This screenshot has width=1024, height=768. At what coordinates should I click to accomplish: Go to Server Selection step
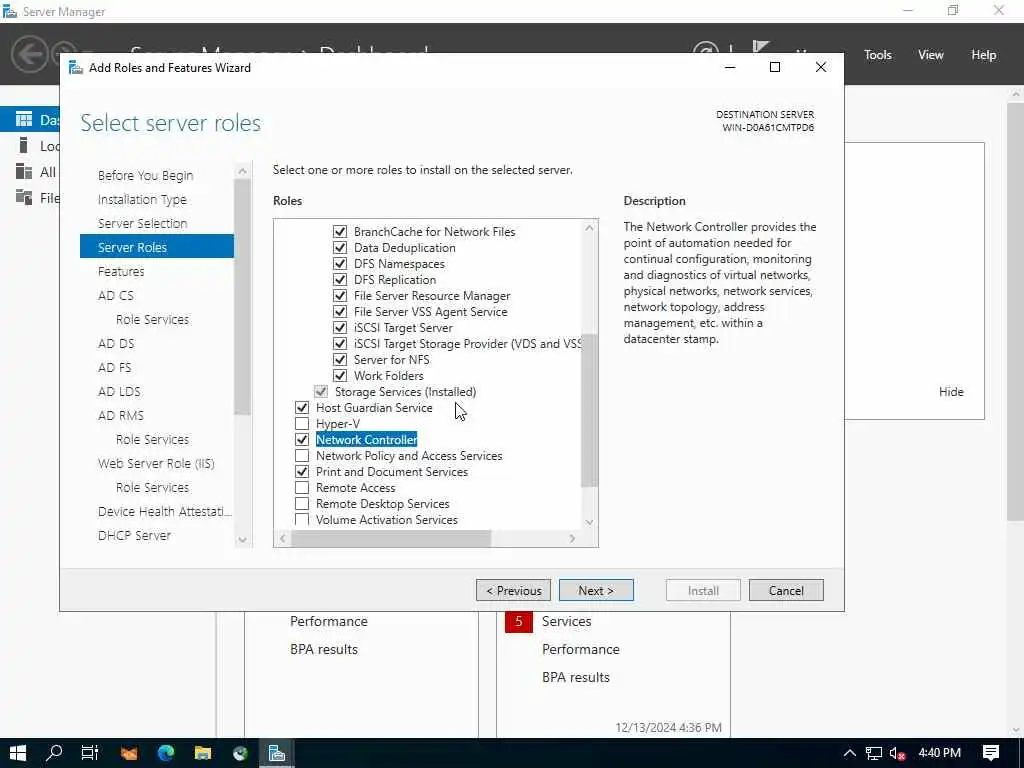click(x=142, y=223)
